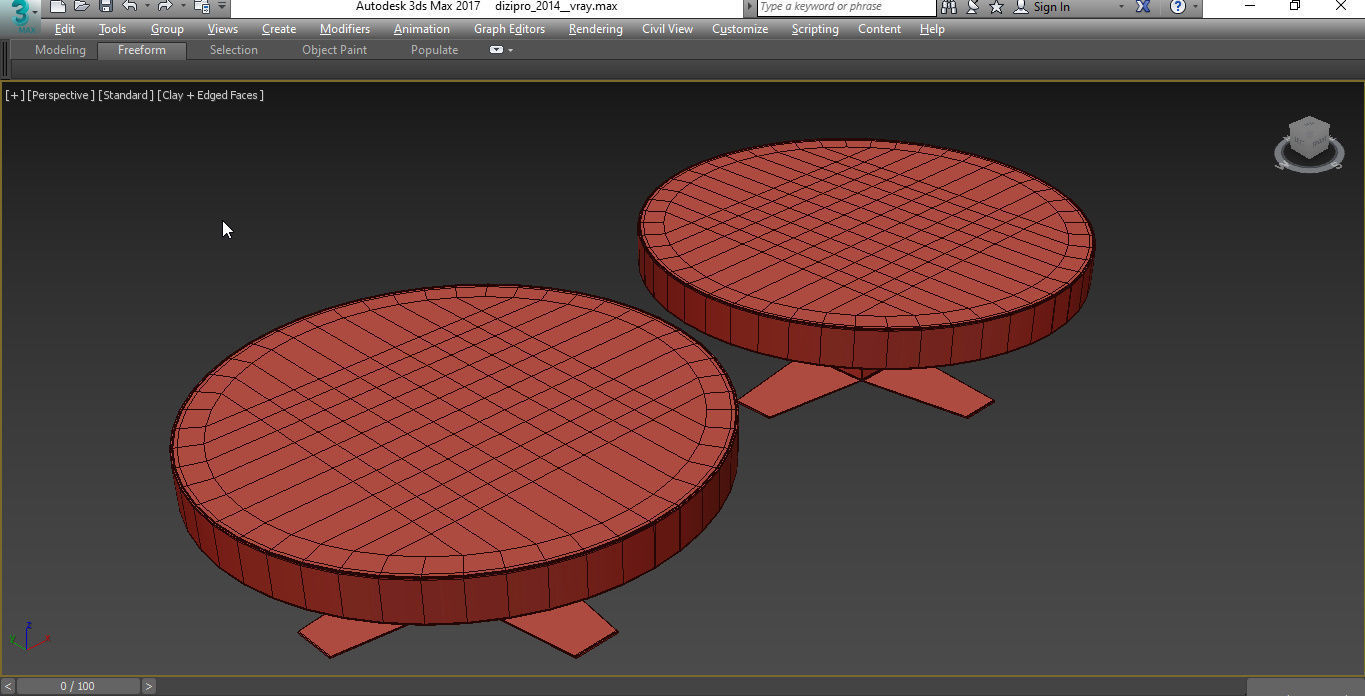Open the Views menu
The height and width of the screenshot is (696, 1365).
pyautogui.click(x=223, y=29)
